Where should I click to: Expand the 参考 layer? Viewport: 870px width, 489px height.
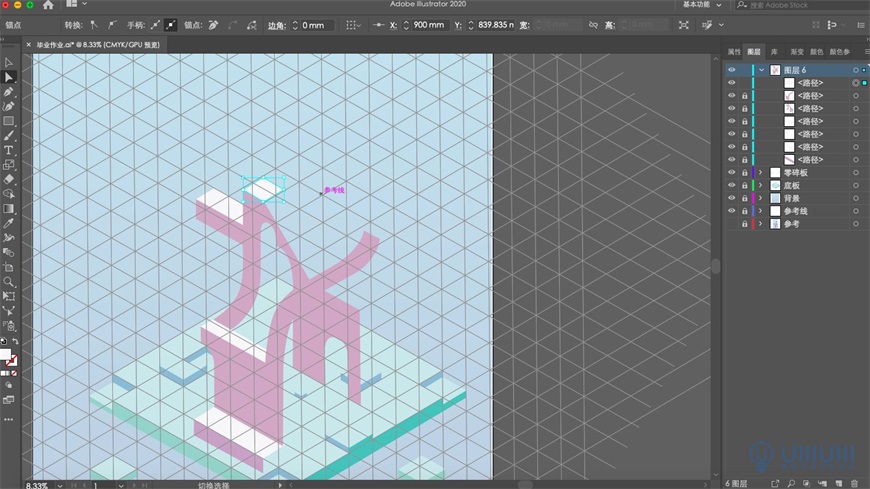(x=761, y=224)
